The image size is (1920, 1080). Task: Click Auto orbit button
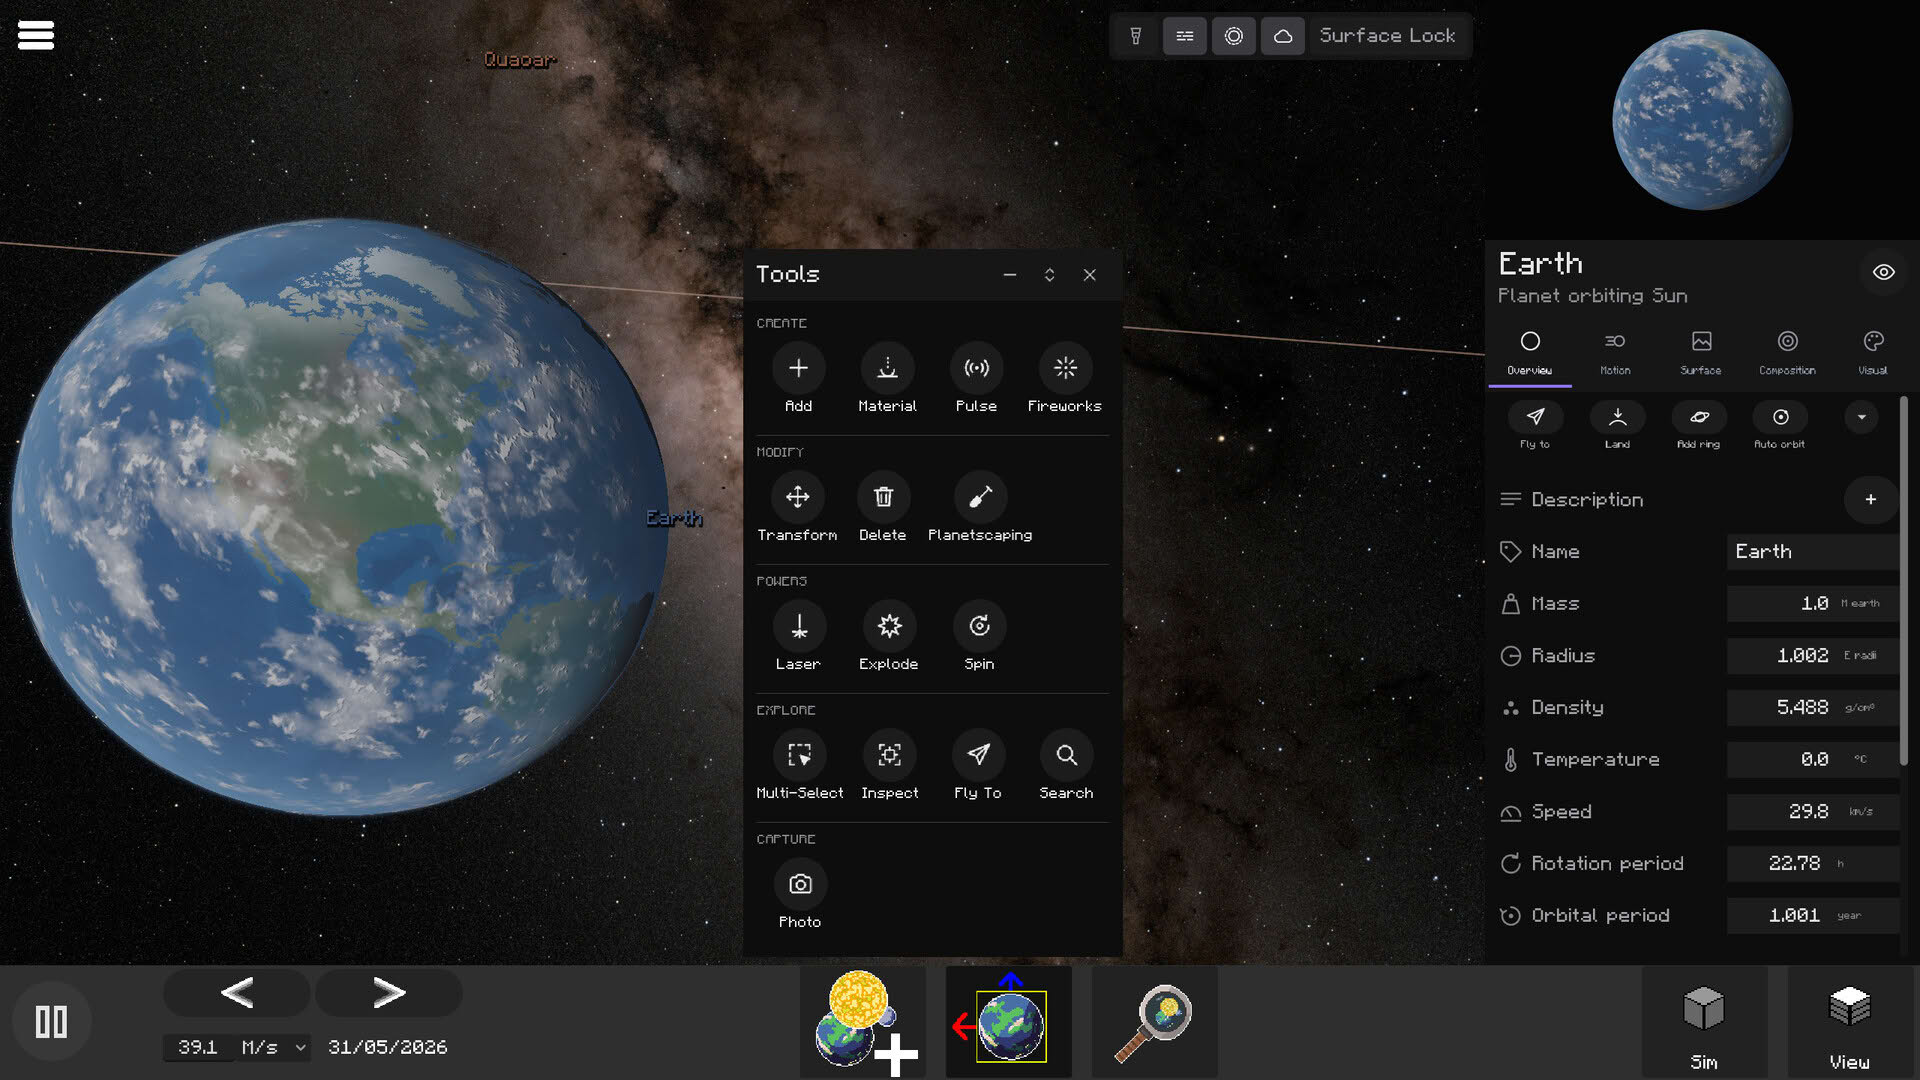pos(1780,424)
